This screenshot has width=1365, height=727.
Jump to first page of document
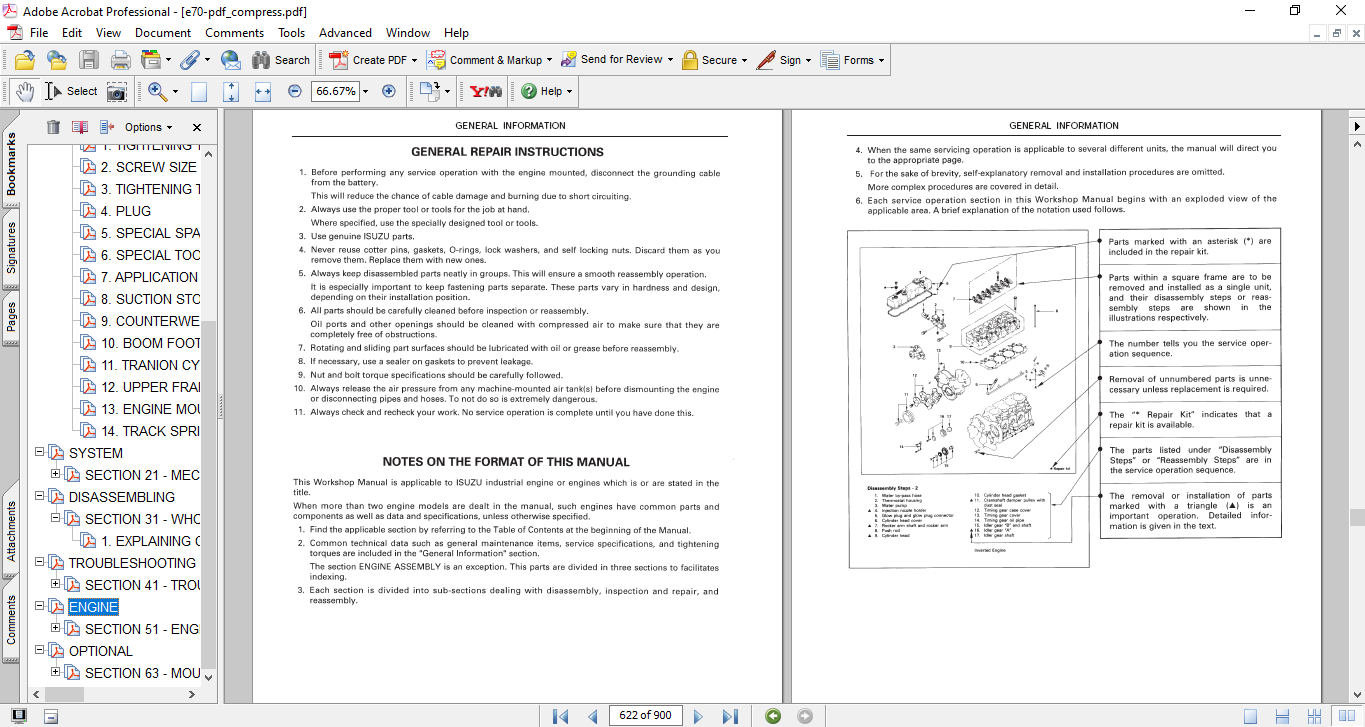click(x=560, y=716)
